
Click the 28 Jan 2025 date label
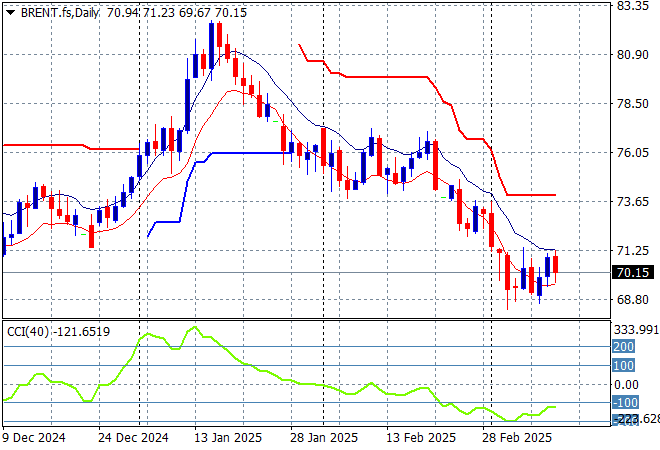[x=324, y=438]
